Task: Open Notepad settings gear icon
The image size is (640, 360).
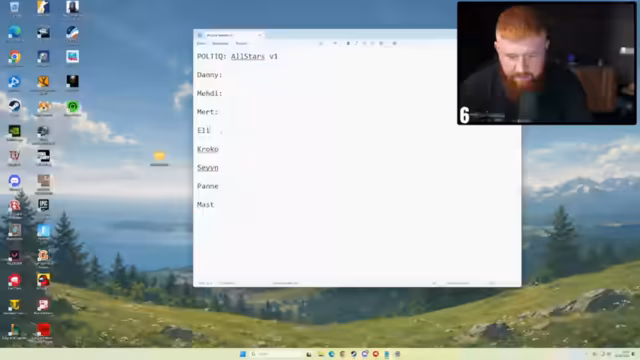Action: tap(394, 43)
